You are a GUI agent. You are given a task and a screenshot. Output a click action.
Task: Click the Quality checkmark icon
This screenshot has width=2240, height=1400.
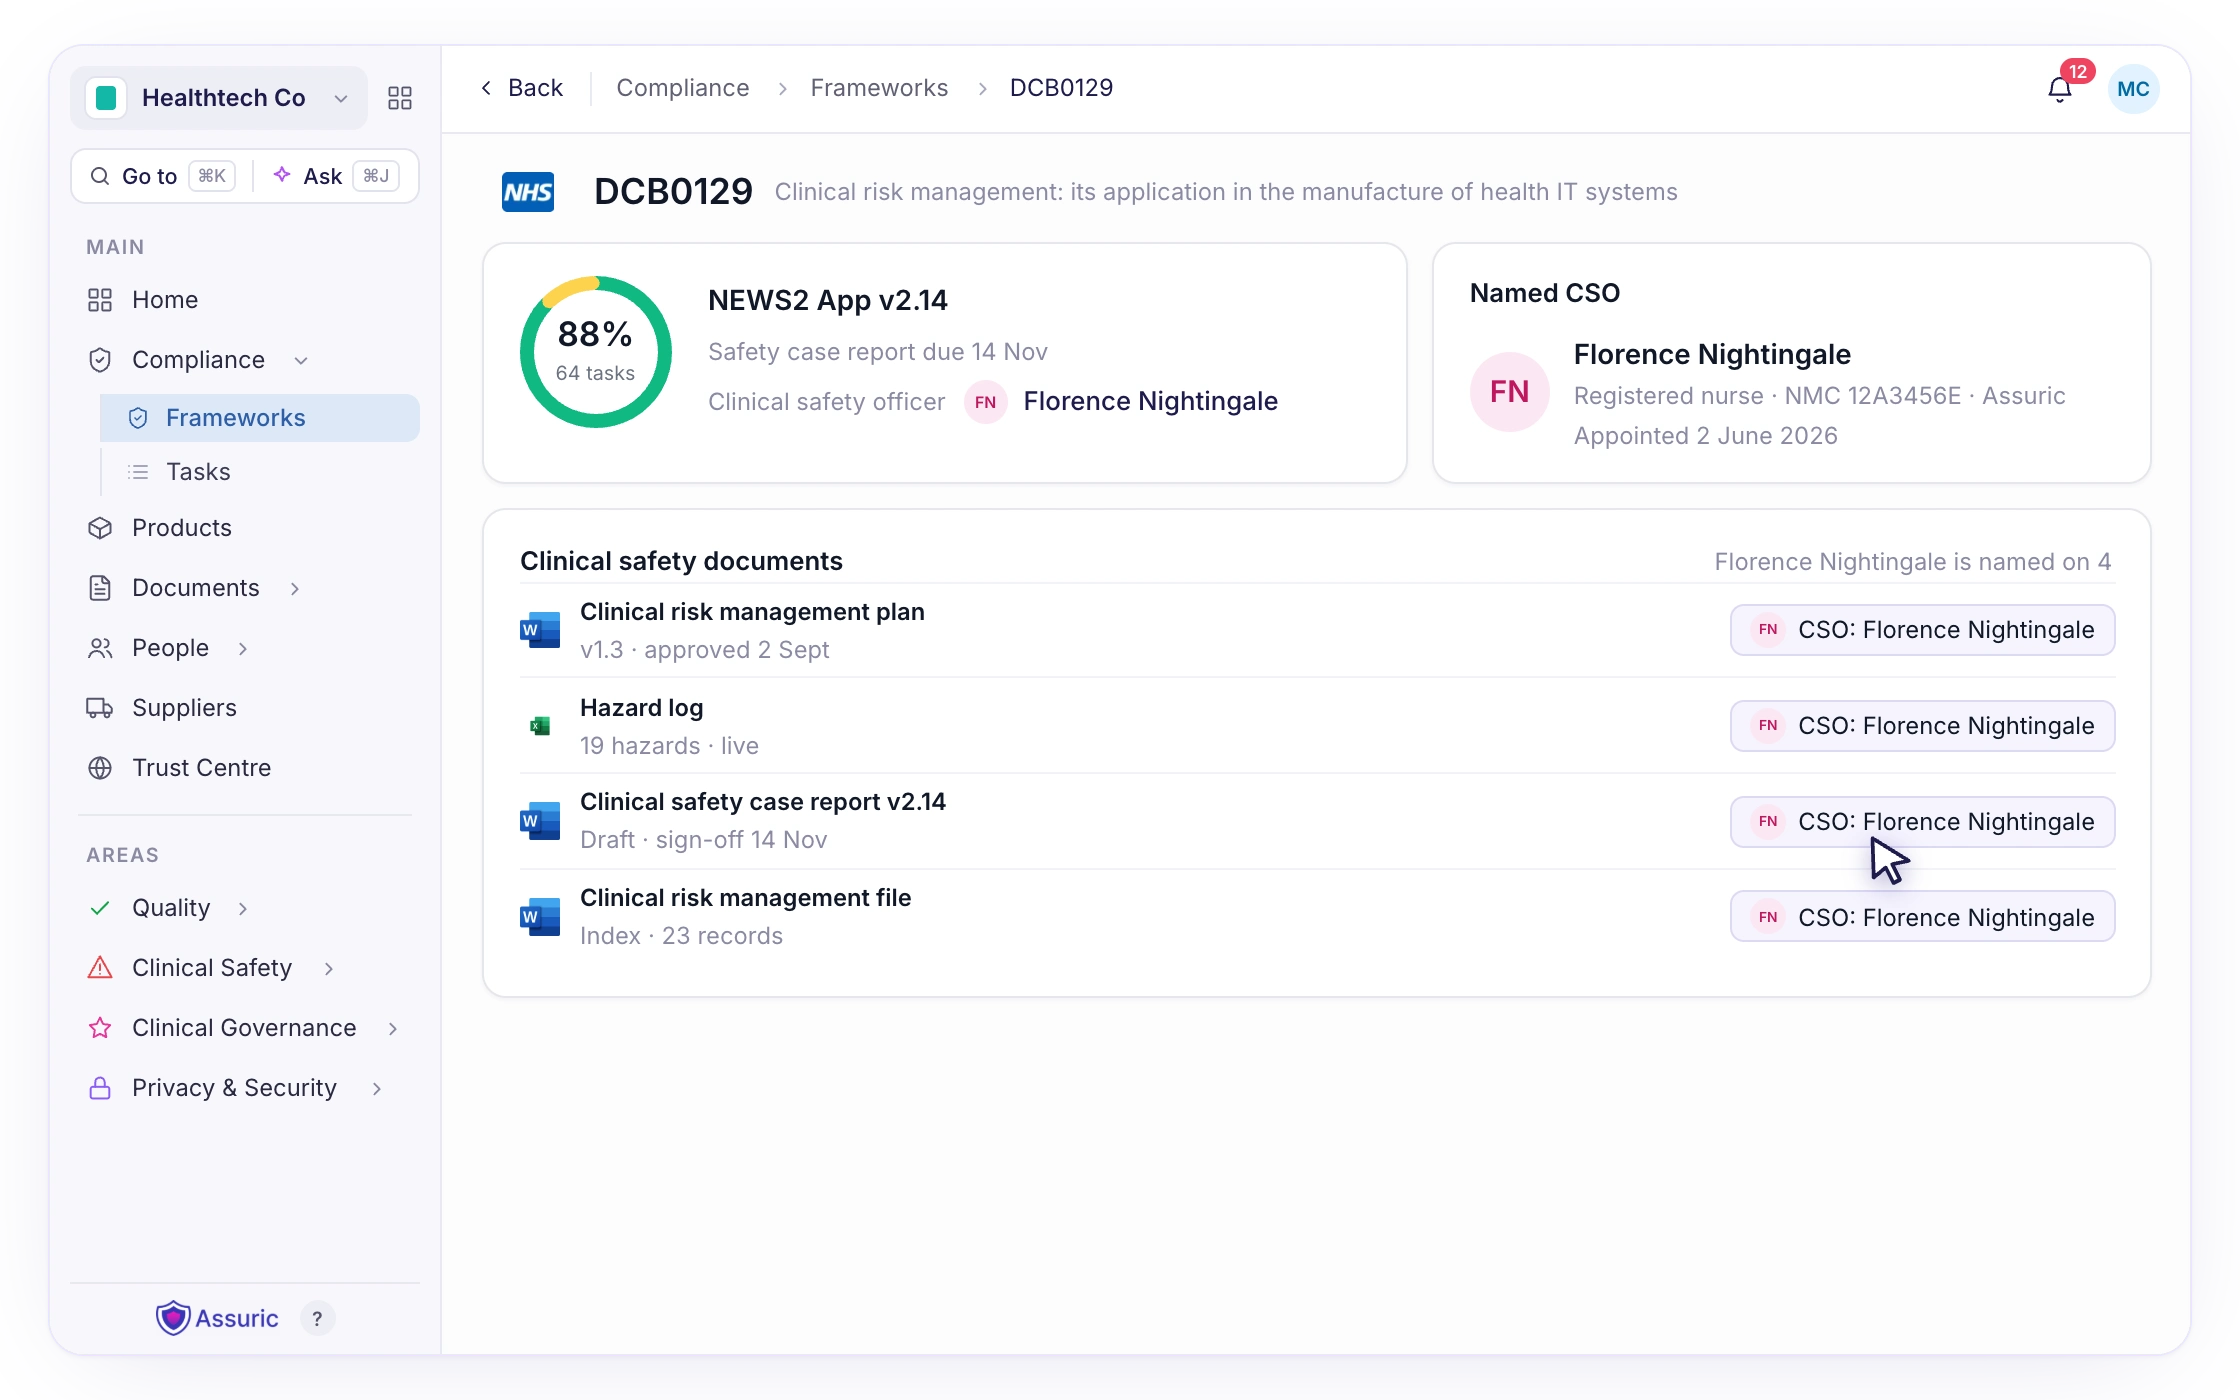(100, 908)
